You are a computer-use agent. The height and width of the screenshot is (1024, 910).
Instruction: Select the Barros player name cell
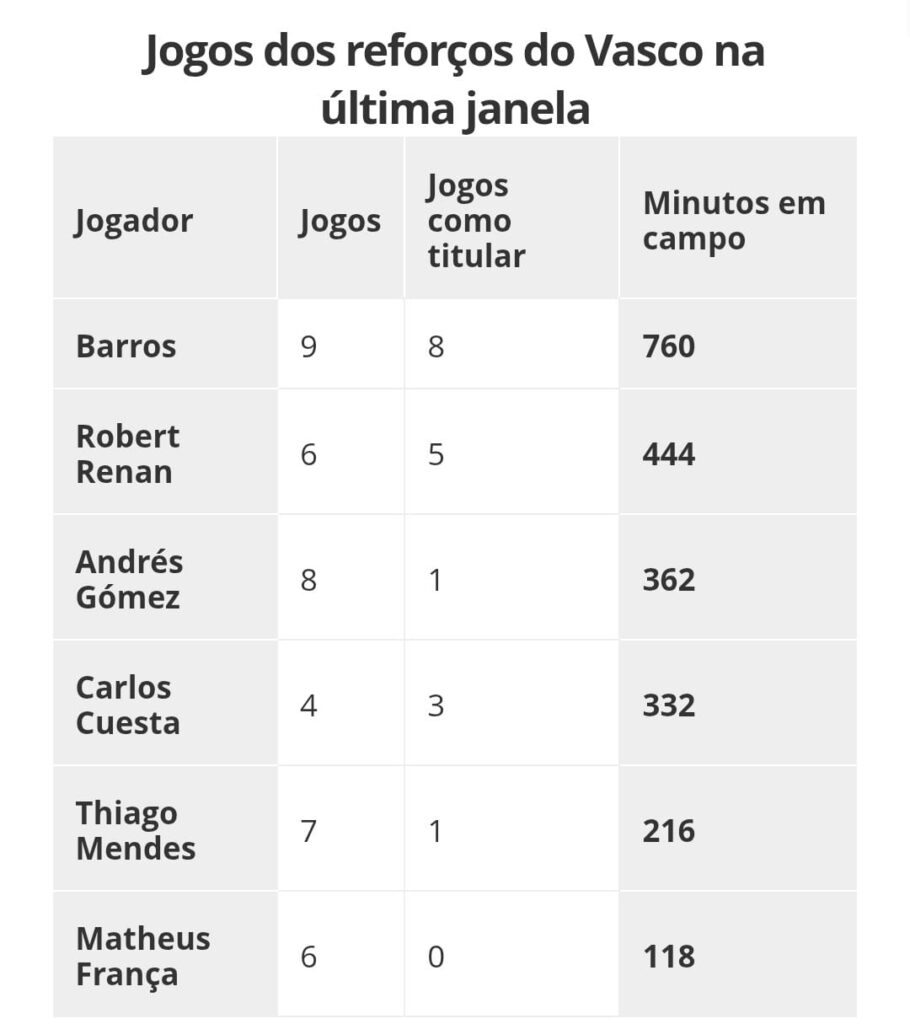click(x=126, y=346)
